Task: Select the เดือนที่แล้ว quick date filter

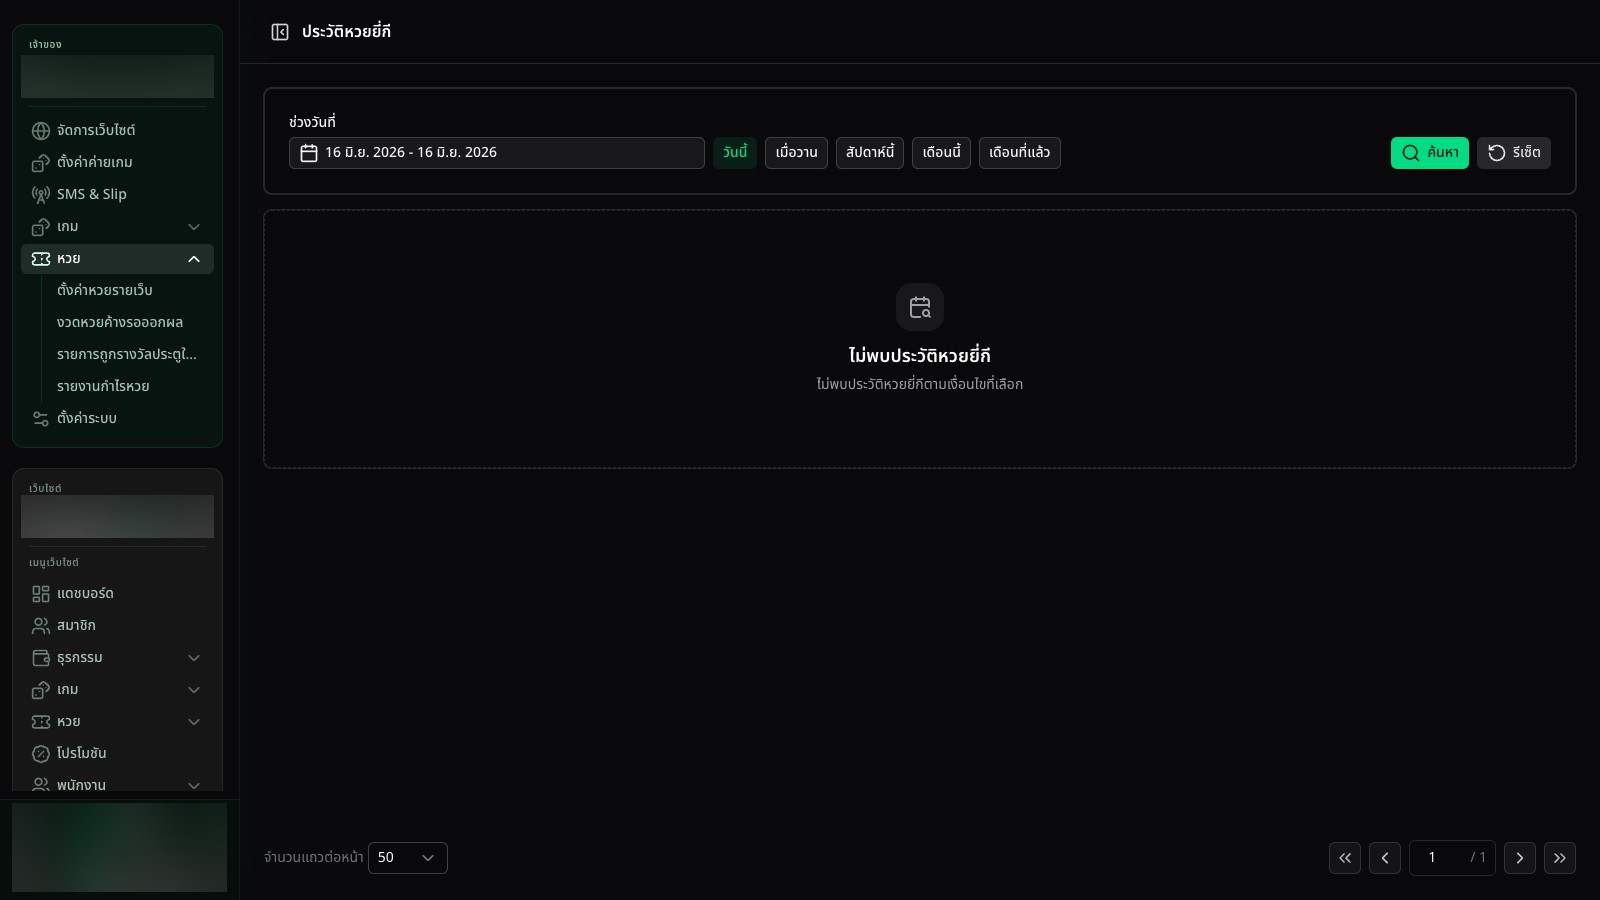Action: point(1020,153)
